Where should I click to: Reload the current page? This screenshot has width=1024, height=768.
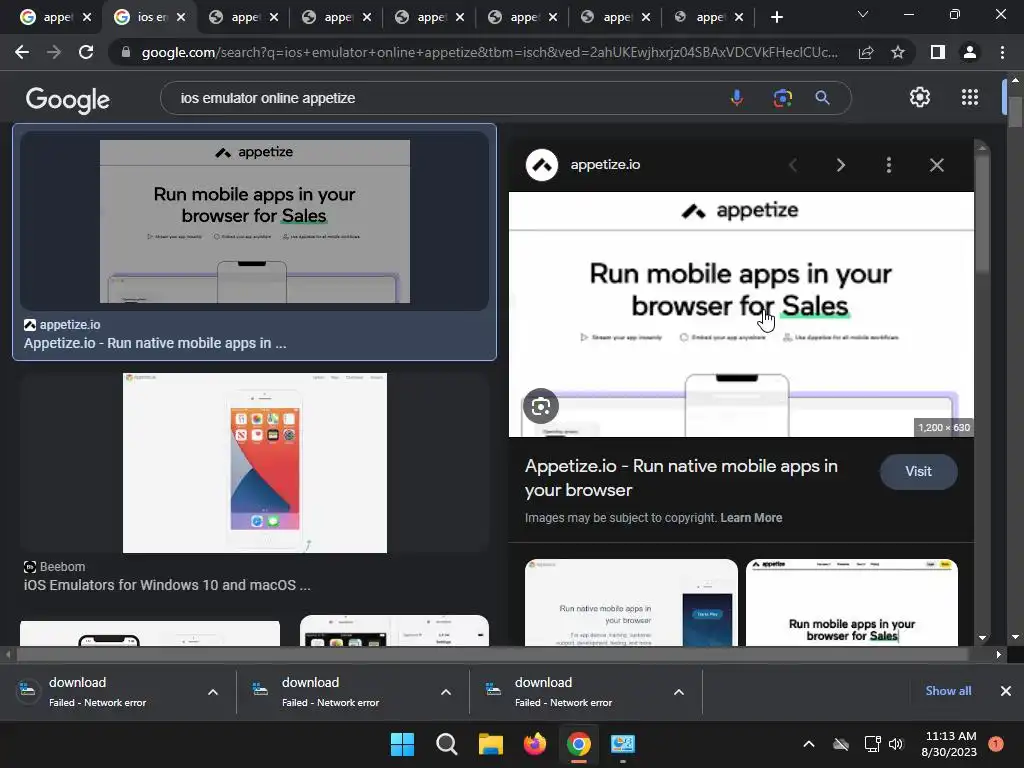[x=86, y=52]
